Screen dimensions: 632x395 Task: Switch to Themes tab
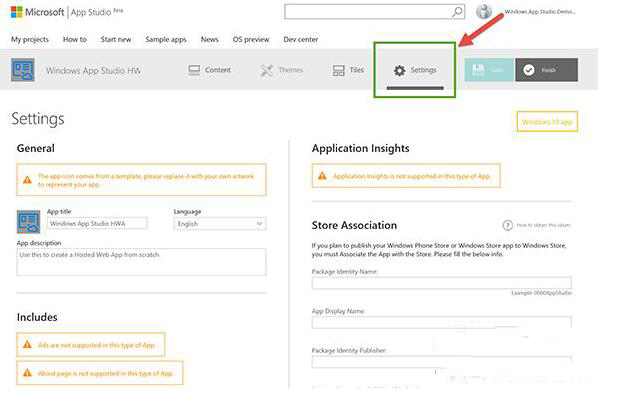[x=281, y=70]
